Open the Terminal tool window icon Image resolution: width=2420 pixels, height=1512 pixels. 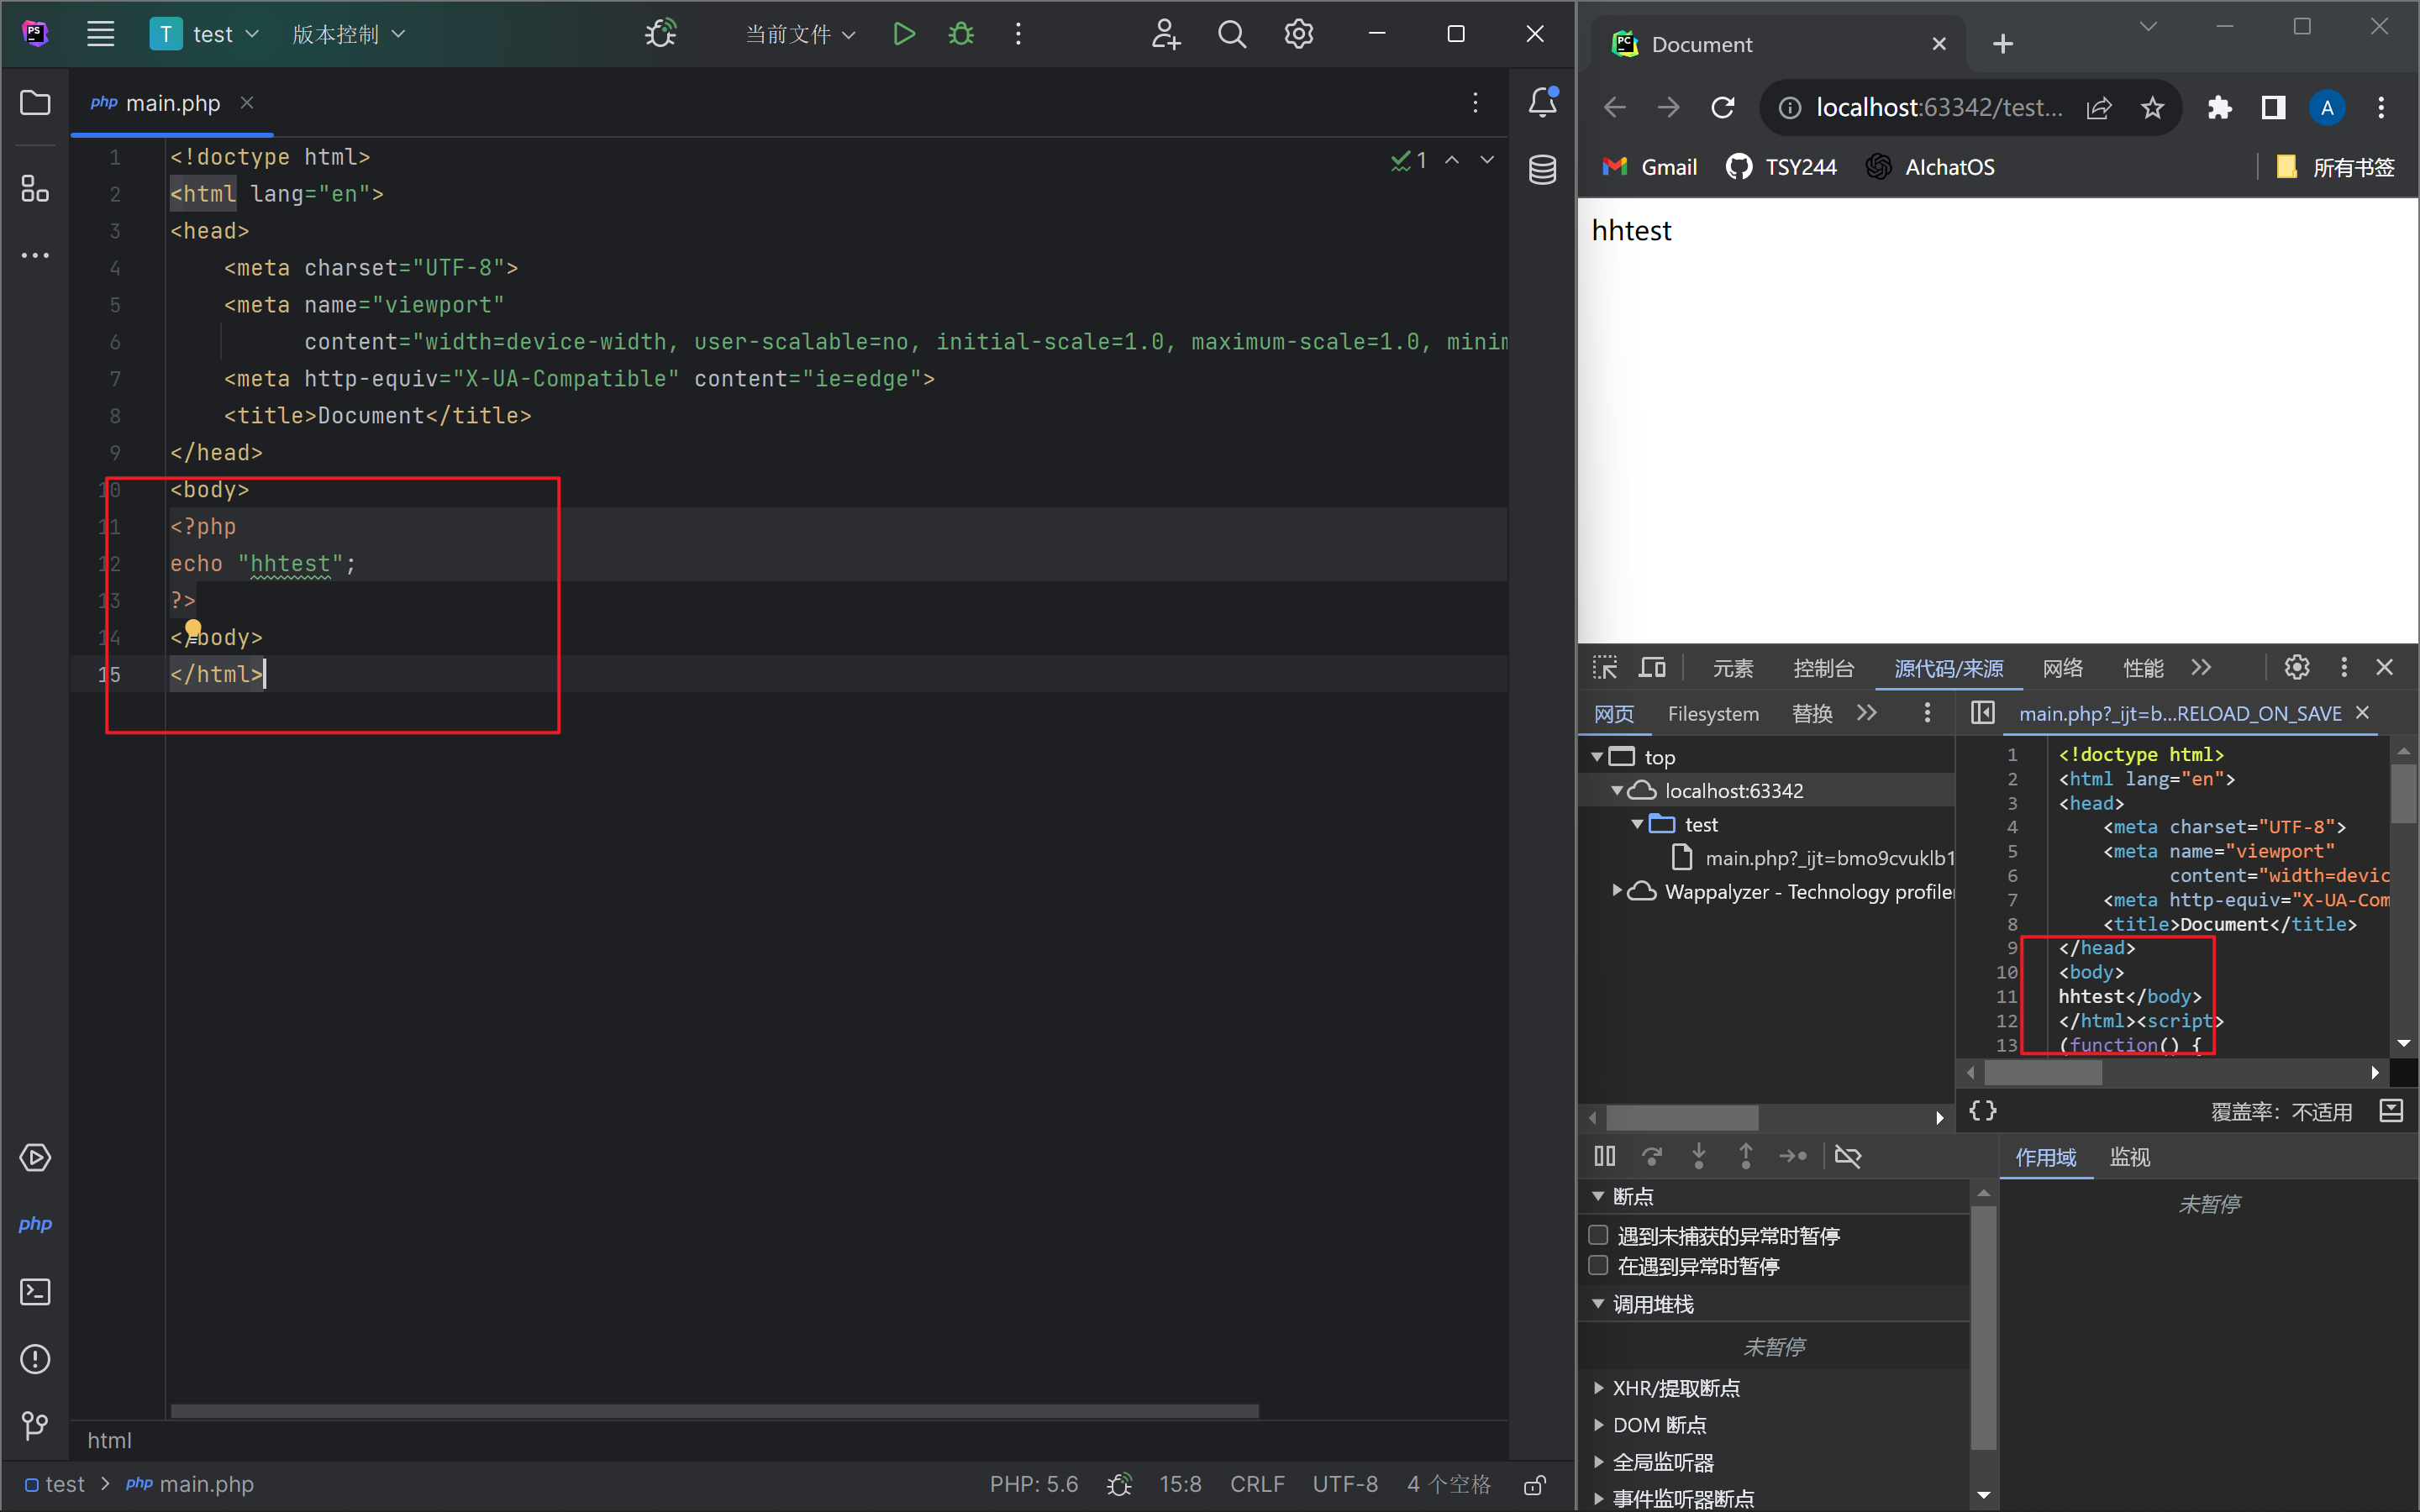35,1291
